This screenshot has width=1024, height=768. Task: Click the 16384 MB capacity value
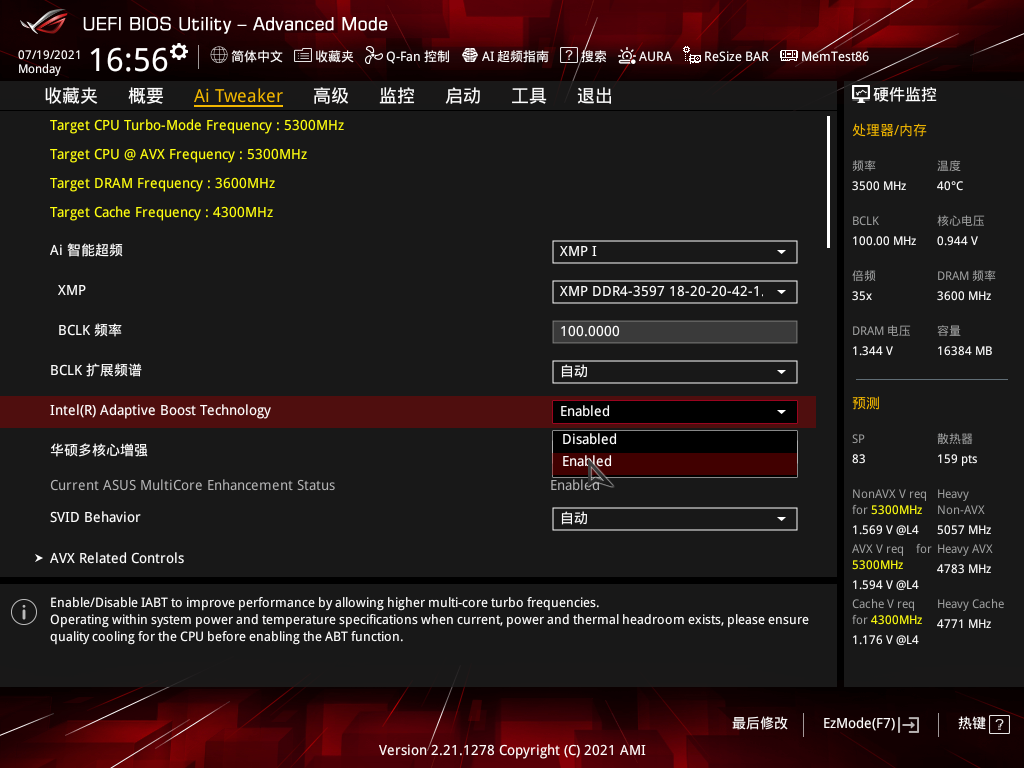965,351
